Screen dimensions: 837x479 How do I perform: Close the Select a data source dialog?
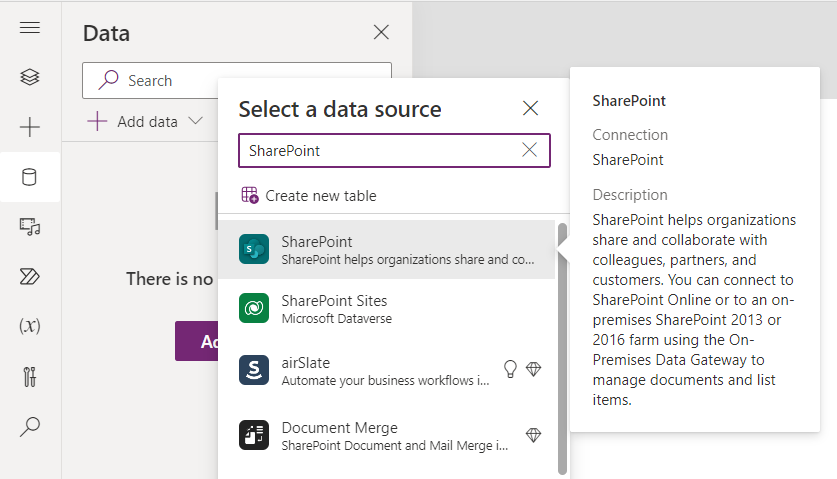[x=531, y=108]
